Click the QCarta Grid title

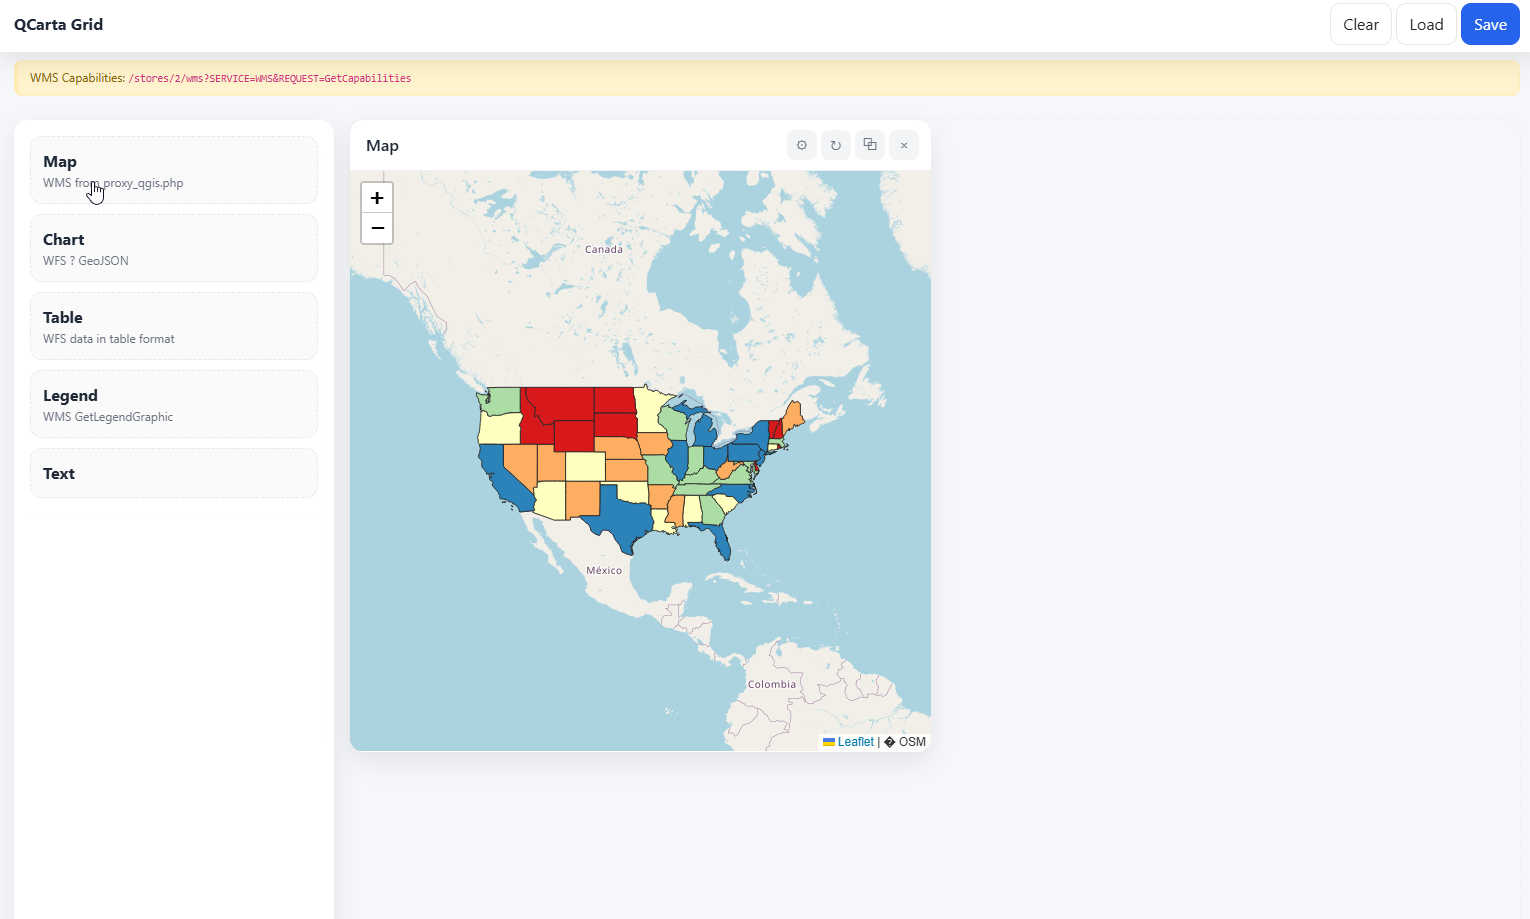(x=58, y=25)
